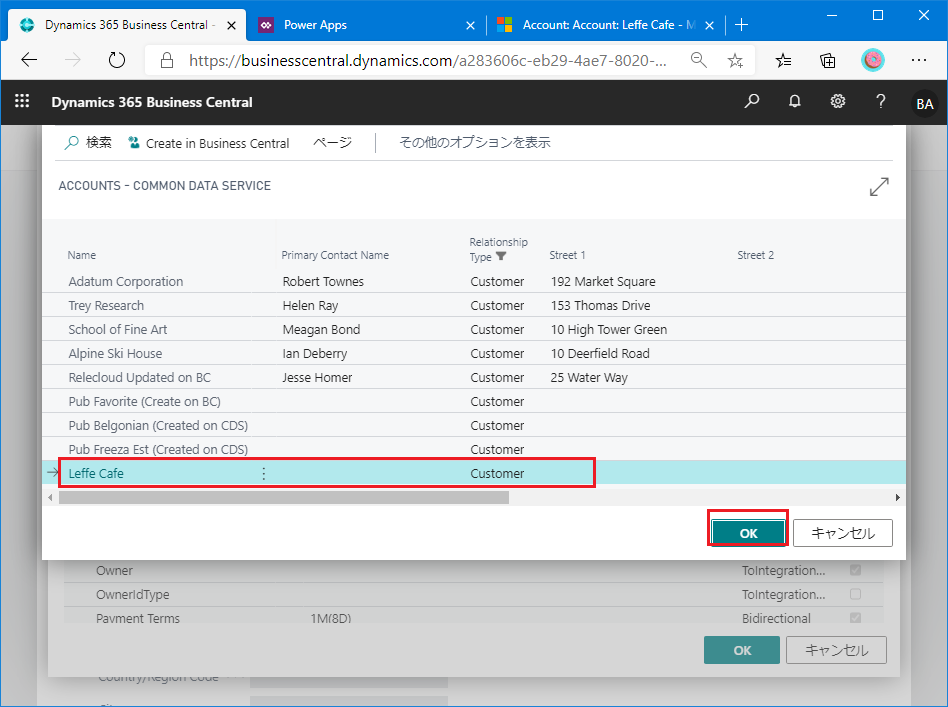Click the site lock icon in address bar
Image resolution: width=948 pixels, height=707 pixels.
pyautogui.click(x=167, y=60)
